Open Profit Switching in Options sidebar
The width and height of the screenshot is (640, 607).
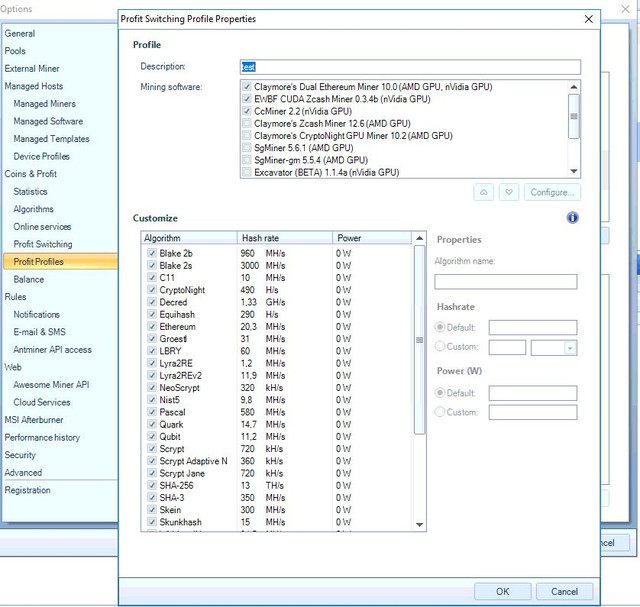tap(43, 244)
